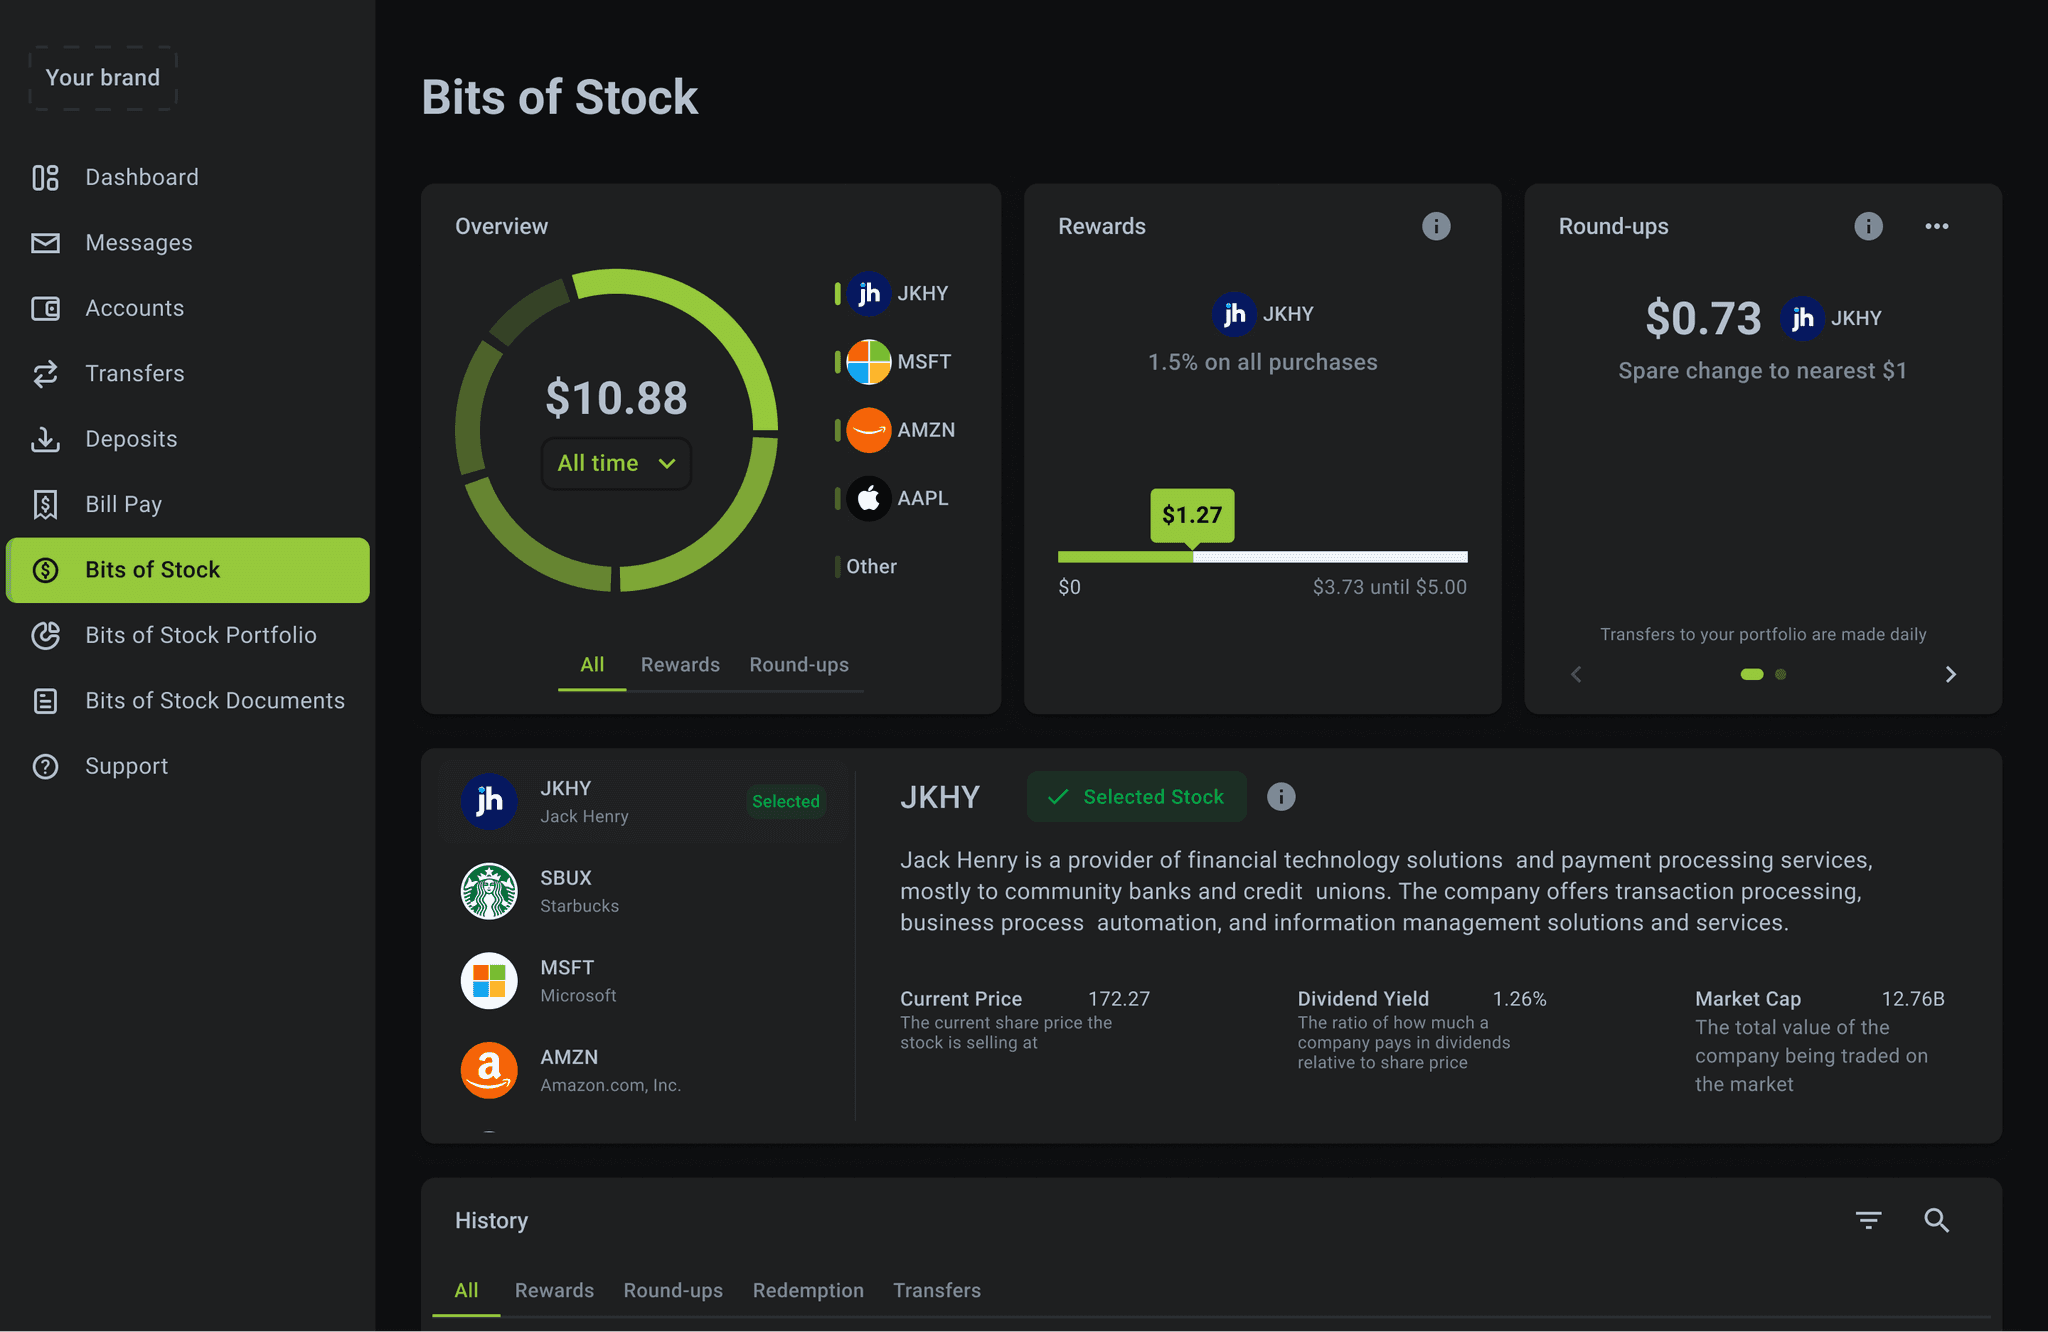Switch to the Rewards tab in Overview
This screenshot has height=1332, width=2048.
[x=680, y=664]
